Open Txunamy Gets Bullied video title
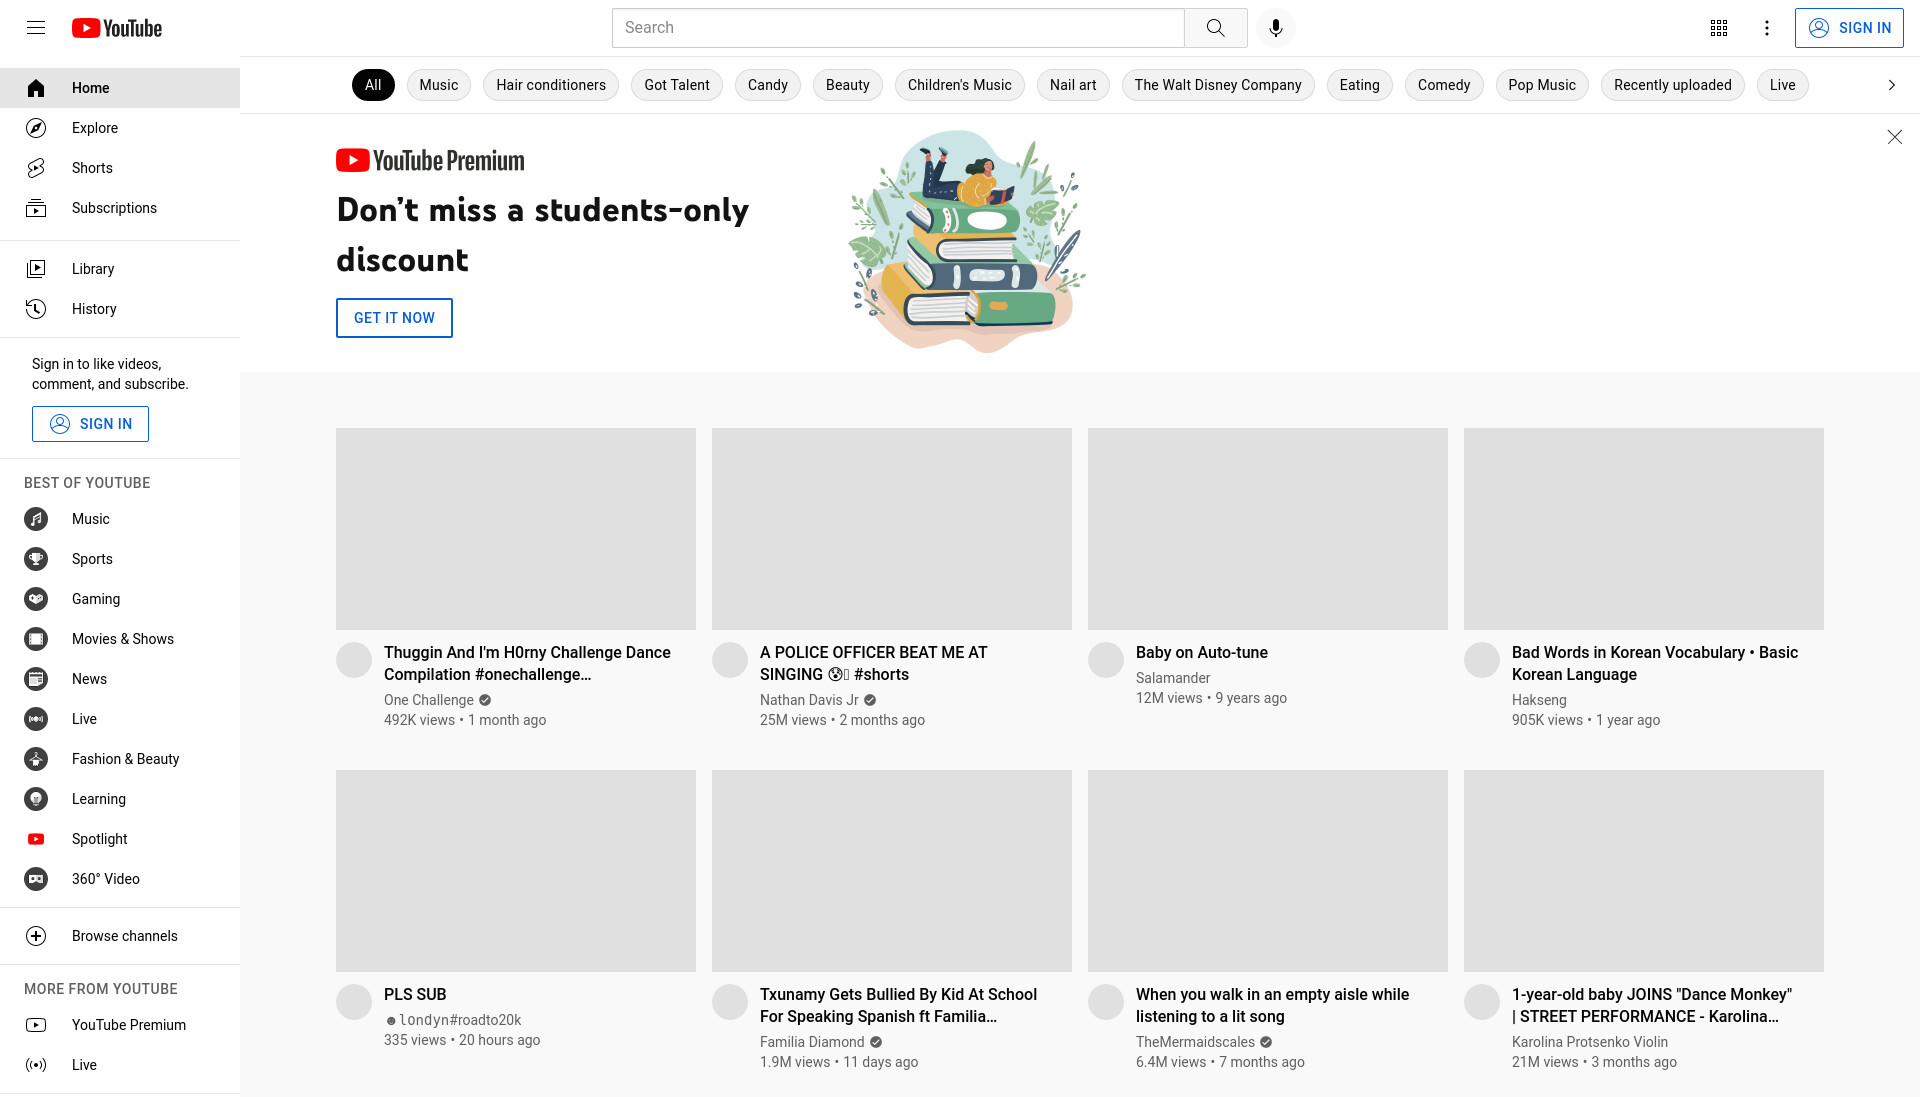This screenshot has height=1097, width=1920. [898, 1005]
